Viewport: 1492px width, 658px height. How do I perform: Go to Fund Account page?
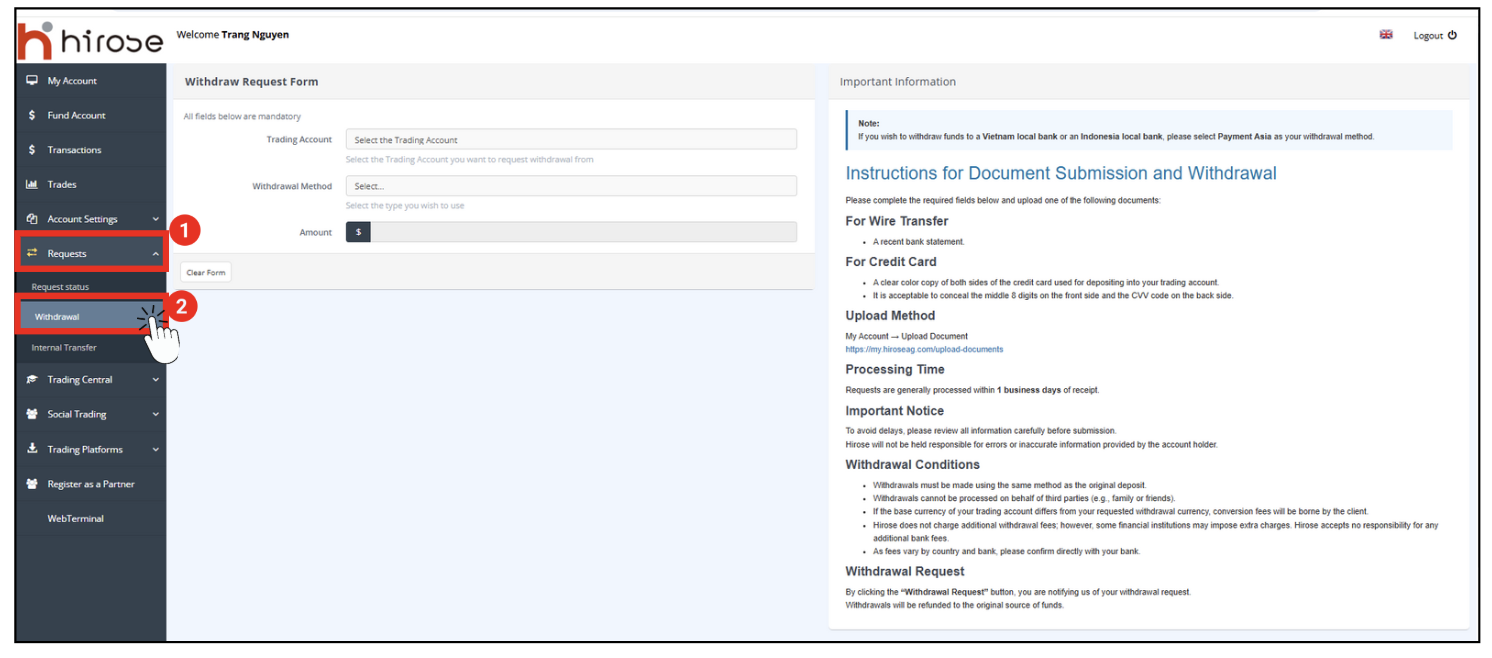tap(76, 116)
